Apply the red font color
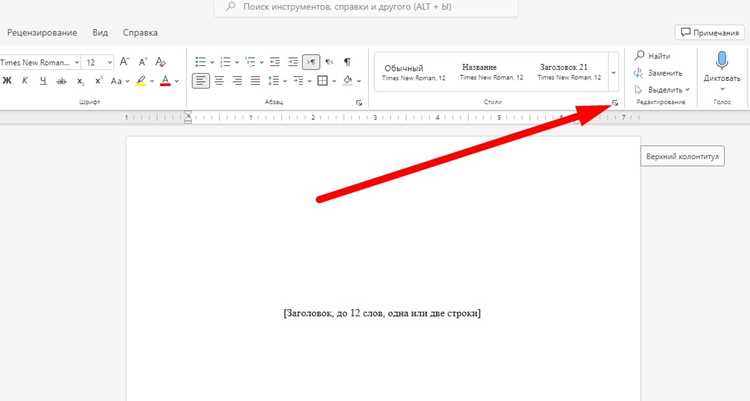750x401 pixels. click(165, 81)
